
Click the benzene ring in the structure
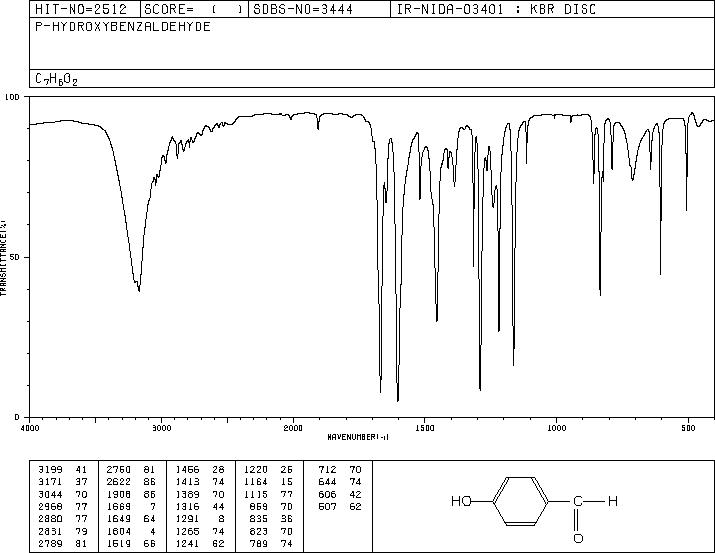(520, 501)
